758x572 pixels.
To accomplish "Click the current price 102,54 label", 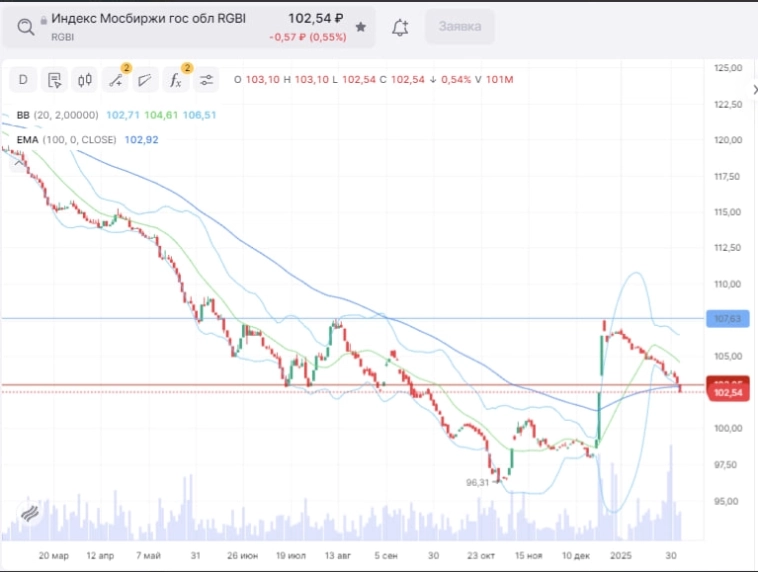I will 726,393.
